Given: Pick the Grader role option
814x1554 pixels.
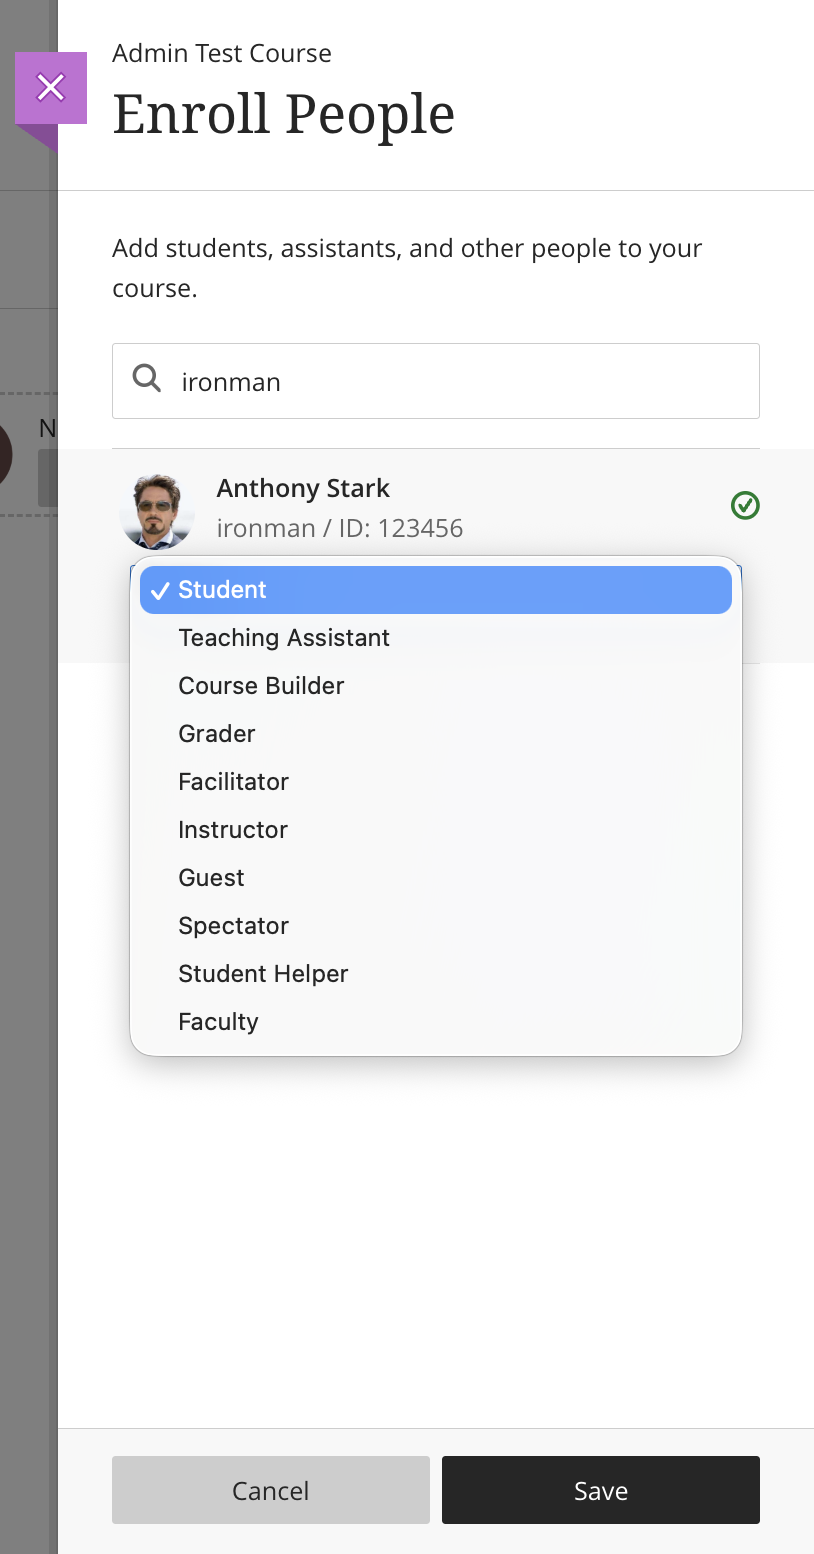Looking at the screenshot, I should point(217,734).
